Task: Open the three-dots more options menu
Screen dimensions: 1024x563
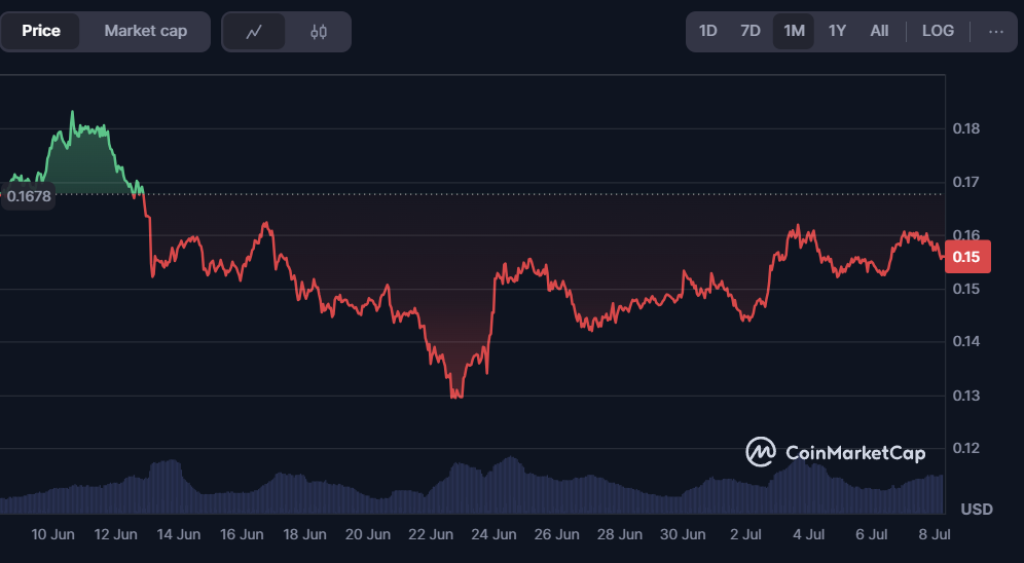Action: pos(995,31)
